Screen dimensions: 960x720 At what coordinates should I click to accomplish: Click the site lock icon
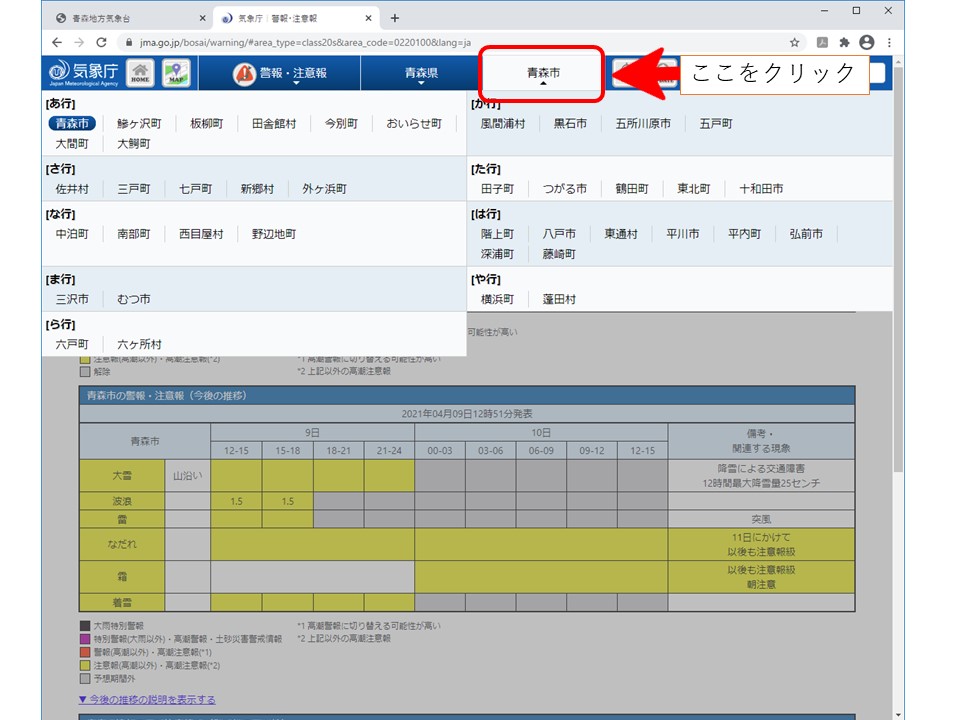(x=129, y=42)
